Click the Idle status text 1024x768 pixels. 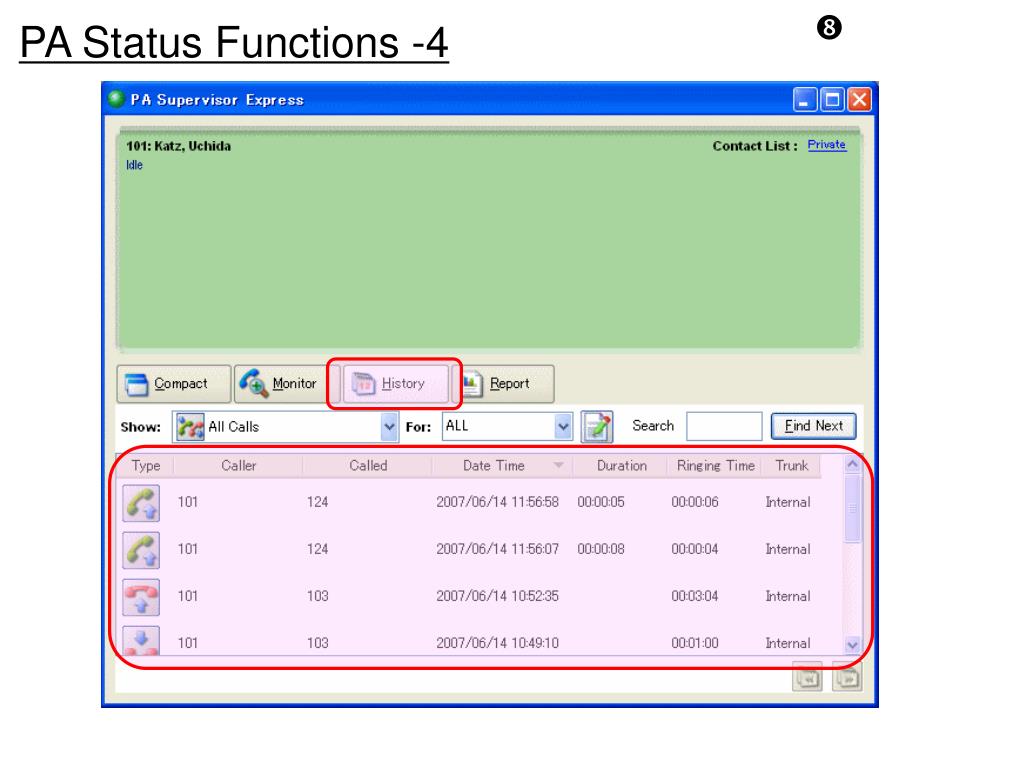coord(135,165)
